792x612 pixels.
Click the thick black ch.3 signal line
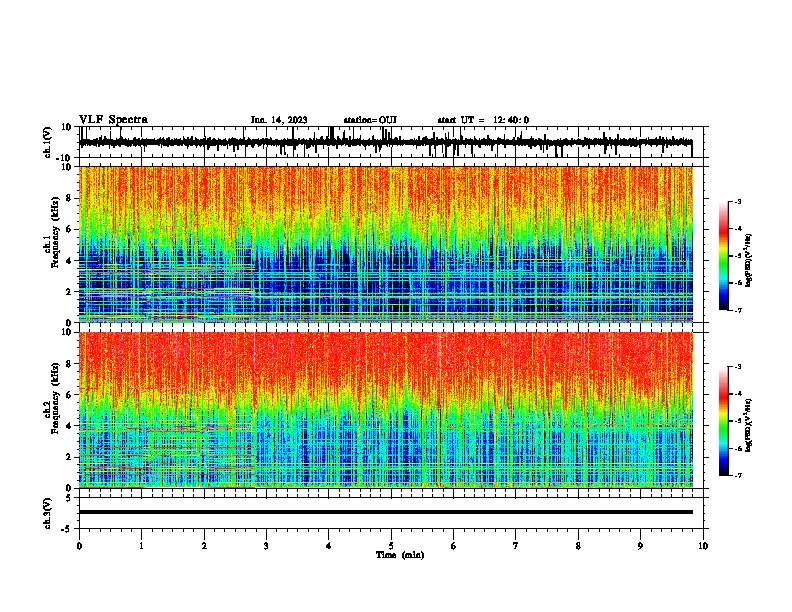point(386,512)
